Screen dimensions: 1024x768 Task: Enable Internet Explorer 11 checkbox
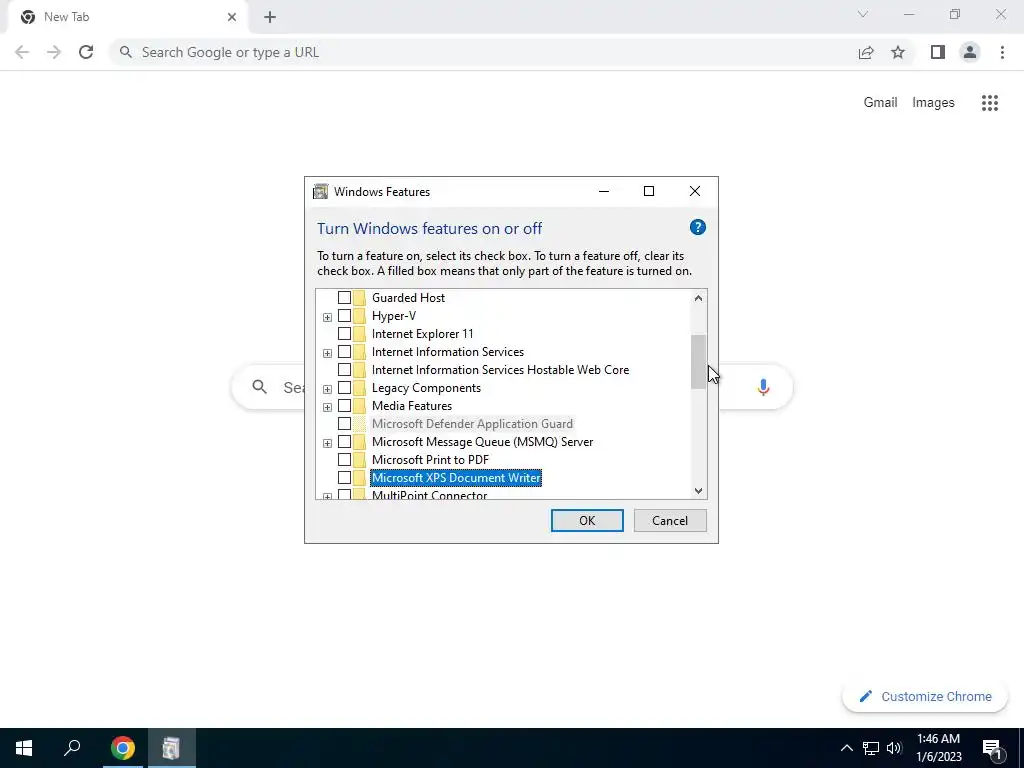click(x=344, y=334)
